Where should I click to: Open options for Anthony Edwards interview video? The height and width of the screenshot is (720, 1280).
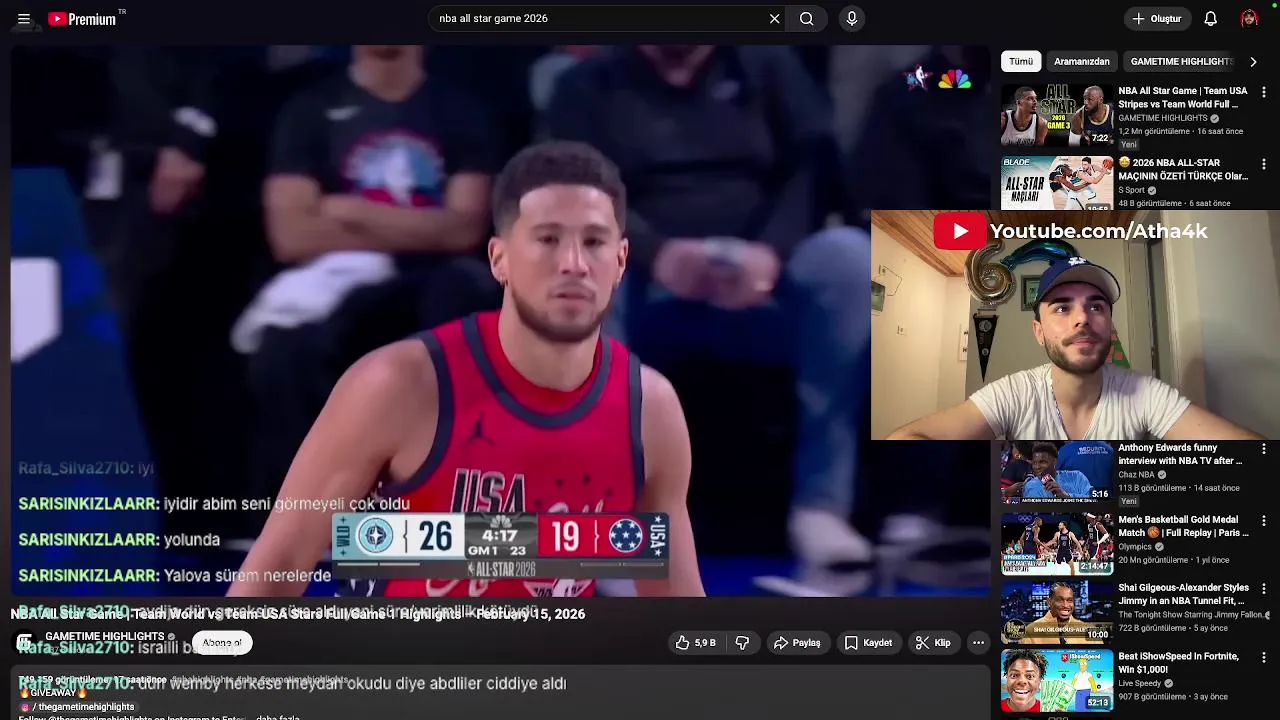tap(1264, 449)
